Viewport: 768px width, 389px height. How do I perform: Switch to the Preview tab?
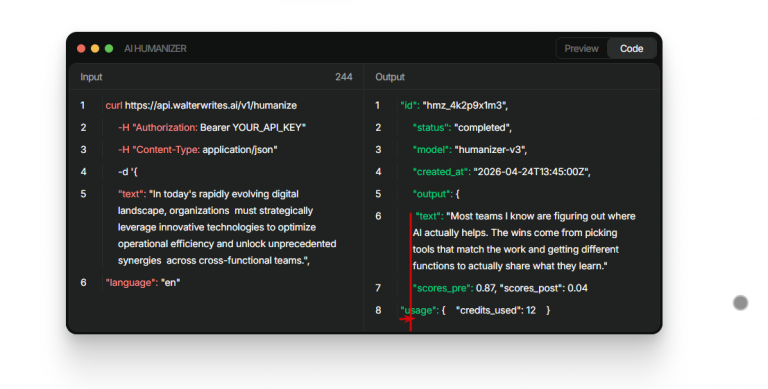tap(581, 49)
